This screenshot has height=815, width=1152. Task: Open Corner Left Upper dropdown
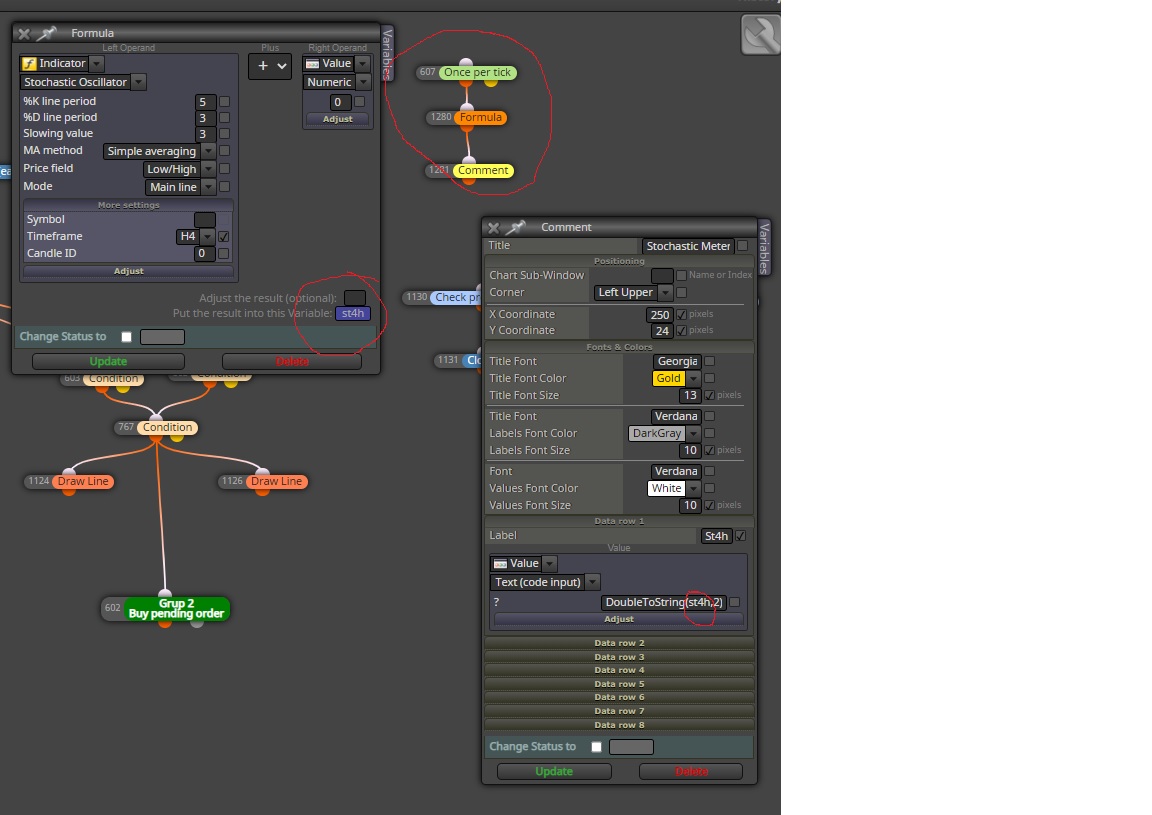[x=665, y=292]
